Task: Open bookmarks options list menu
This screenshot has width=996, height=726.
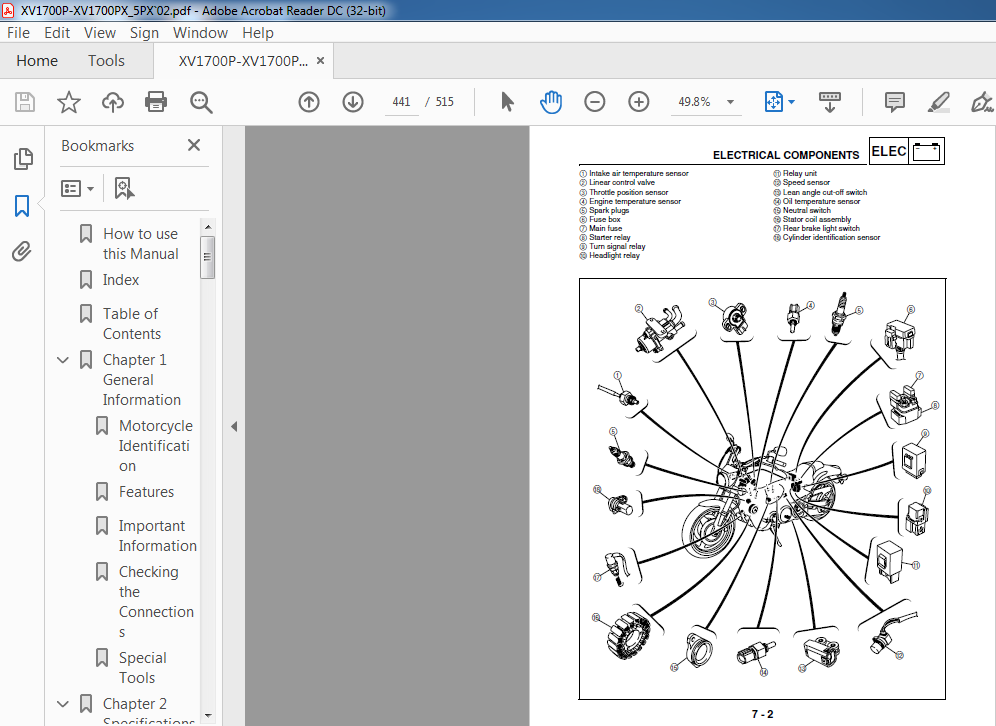Action: (x=77, y=189)
